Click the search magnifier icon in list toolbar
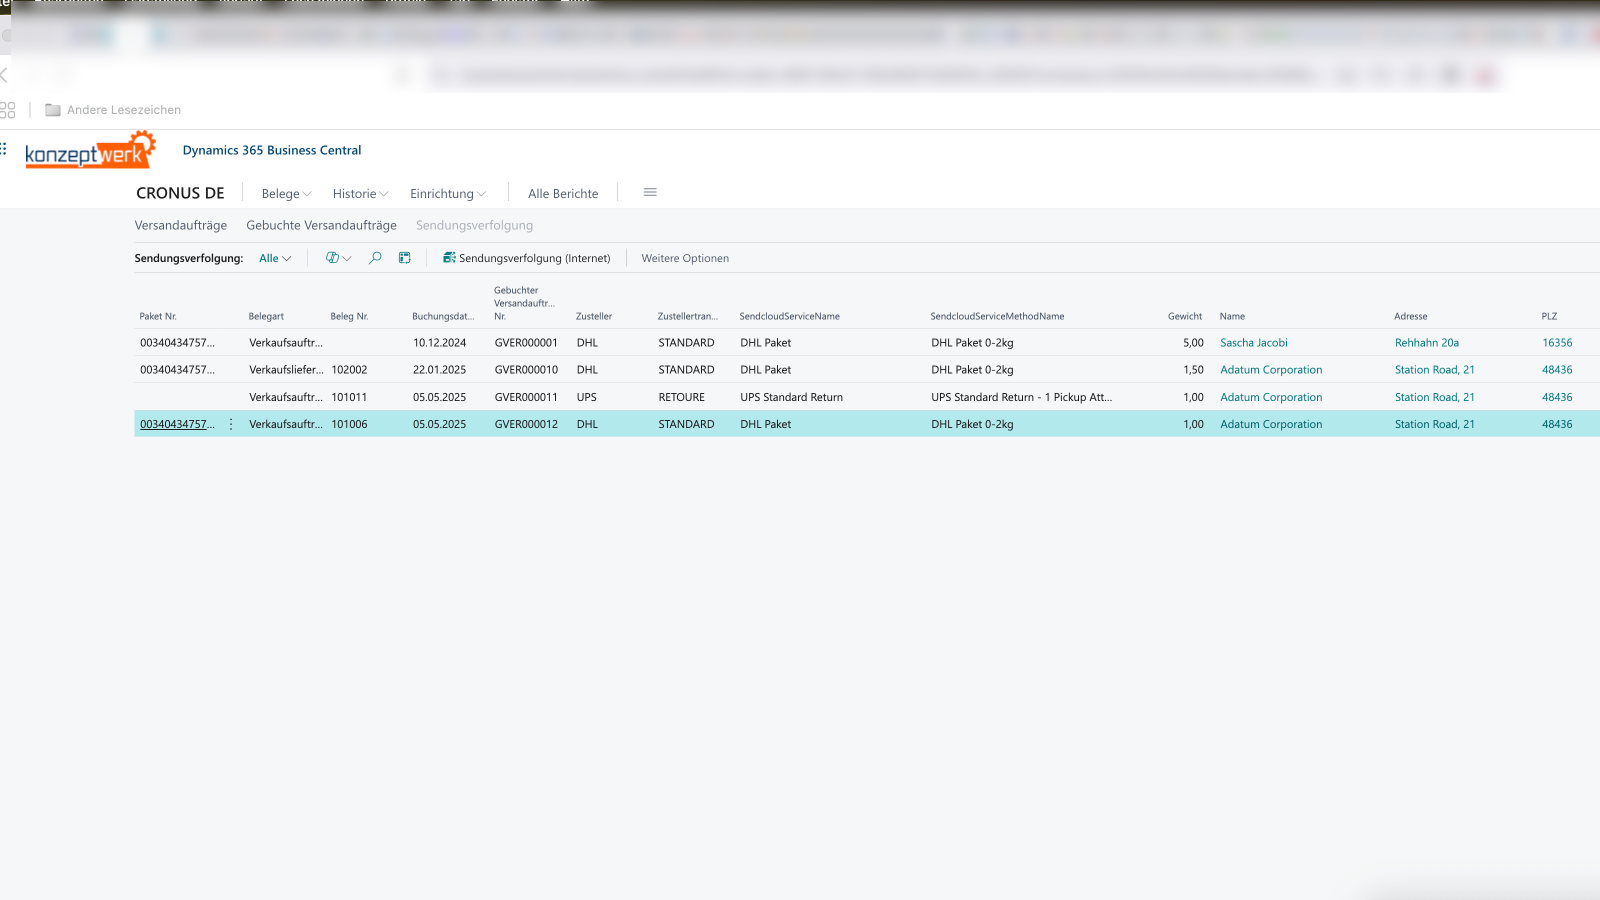The image size is (1600, 900). pos(375,258)
